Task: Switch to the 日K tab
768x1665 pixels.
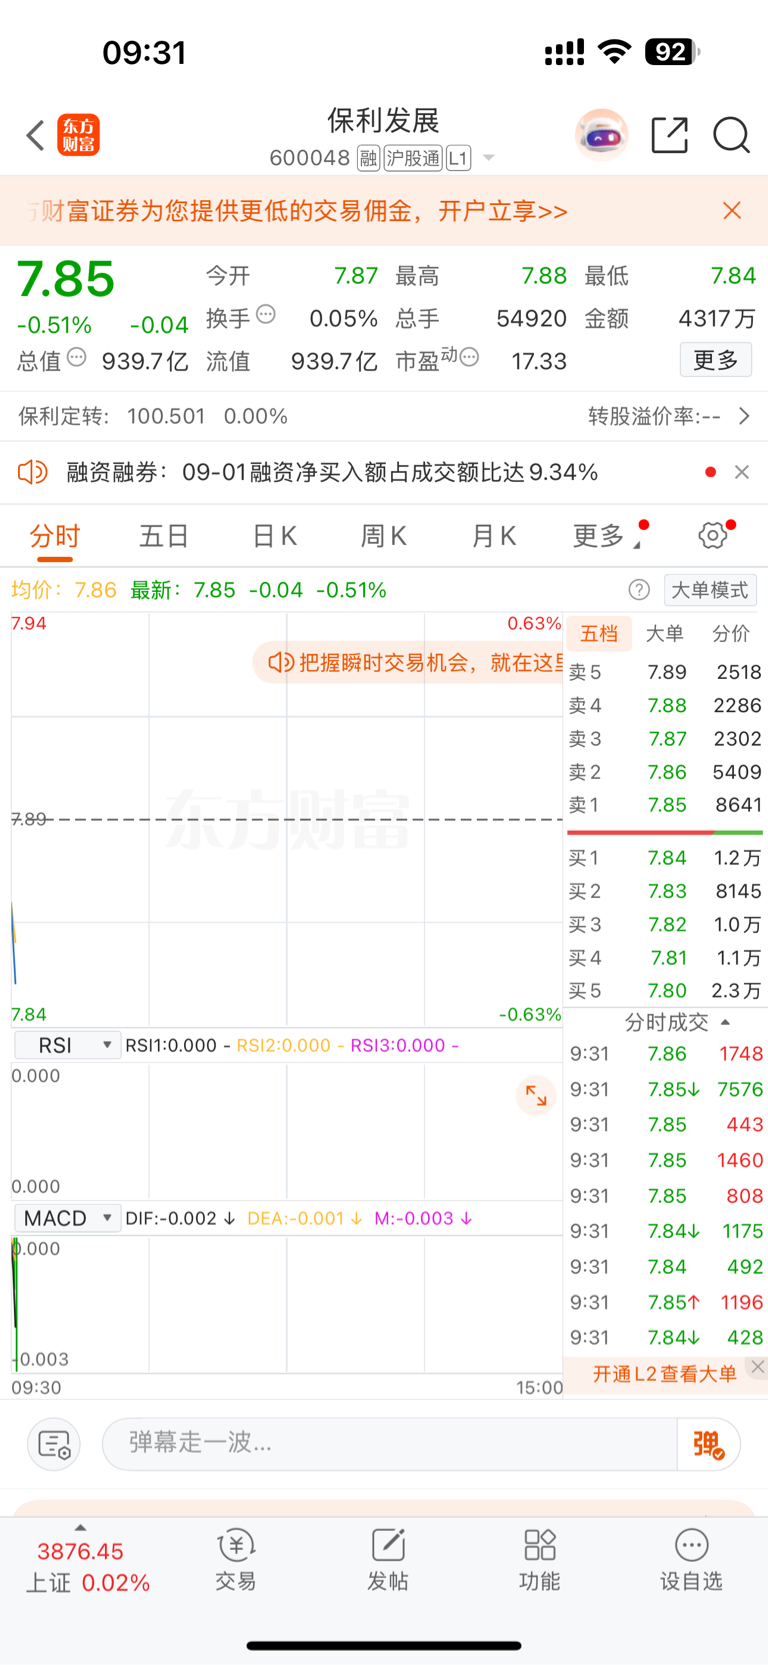Action: (x=274, y=536)
